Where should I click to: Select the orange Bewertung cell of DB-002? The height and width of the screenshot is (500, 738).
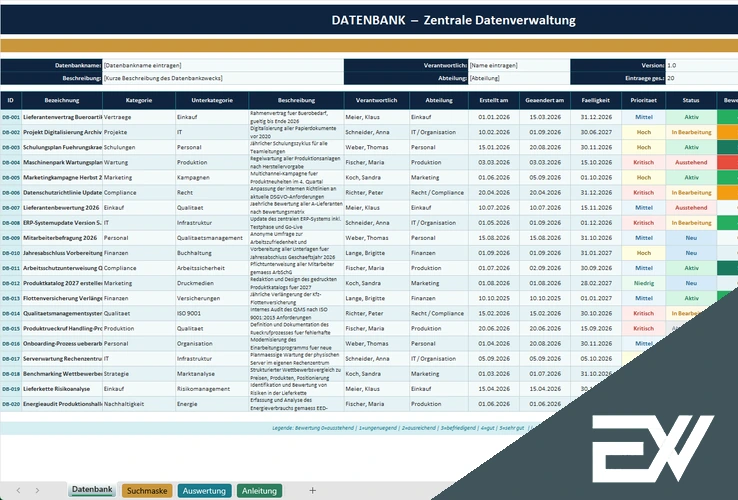728,132
